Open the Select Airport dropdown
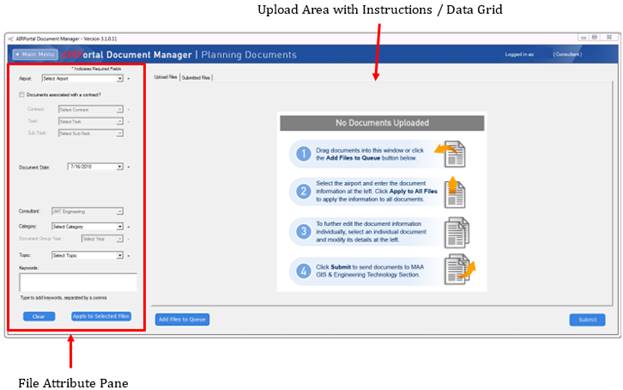This screenshot has height=390, width=623. click(83, 79)
